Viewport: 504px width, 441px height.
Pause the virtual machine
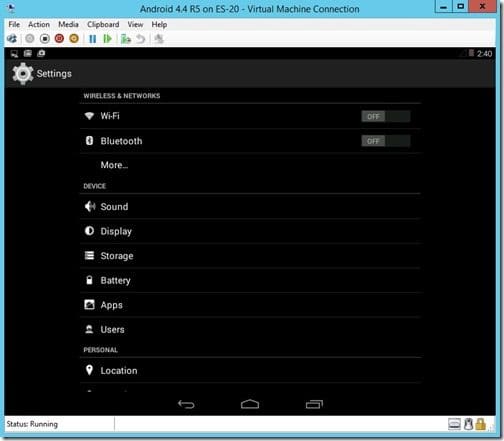point(93,39)
